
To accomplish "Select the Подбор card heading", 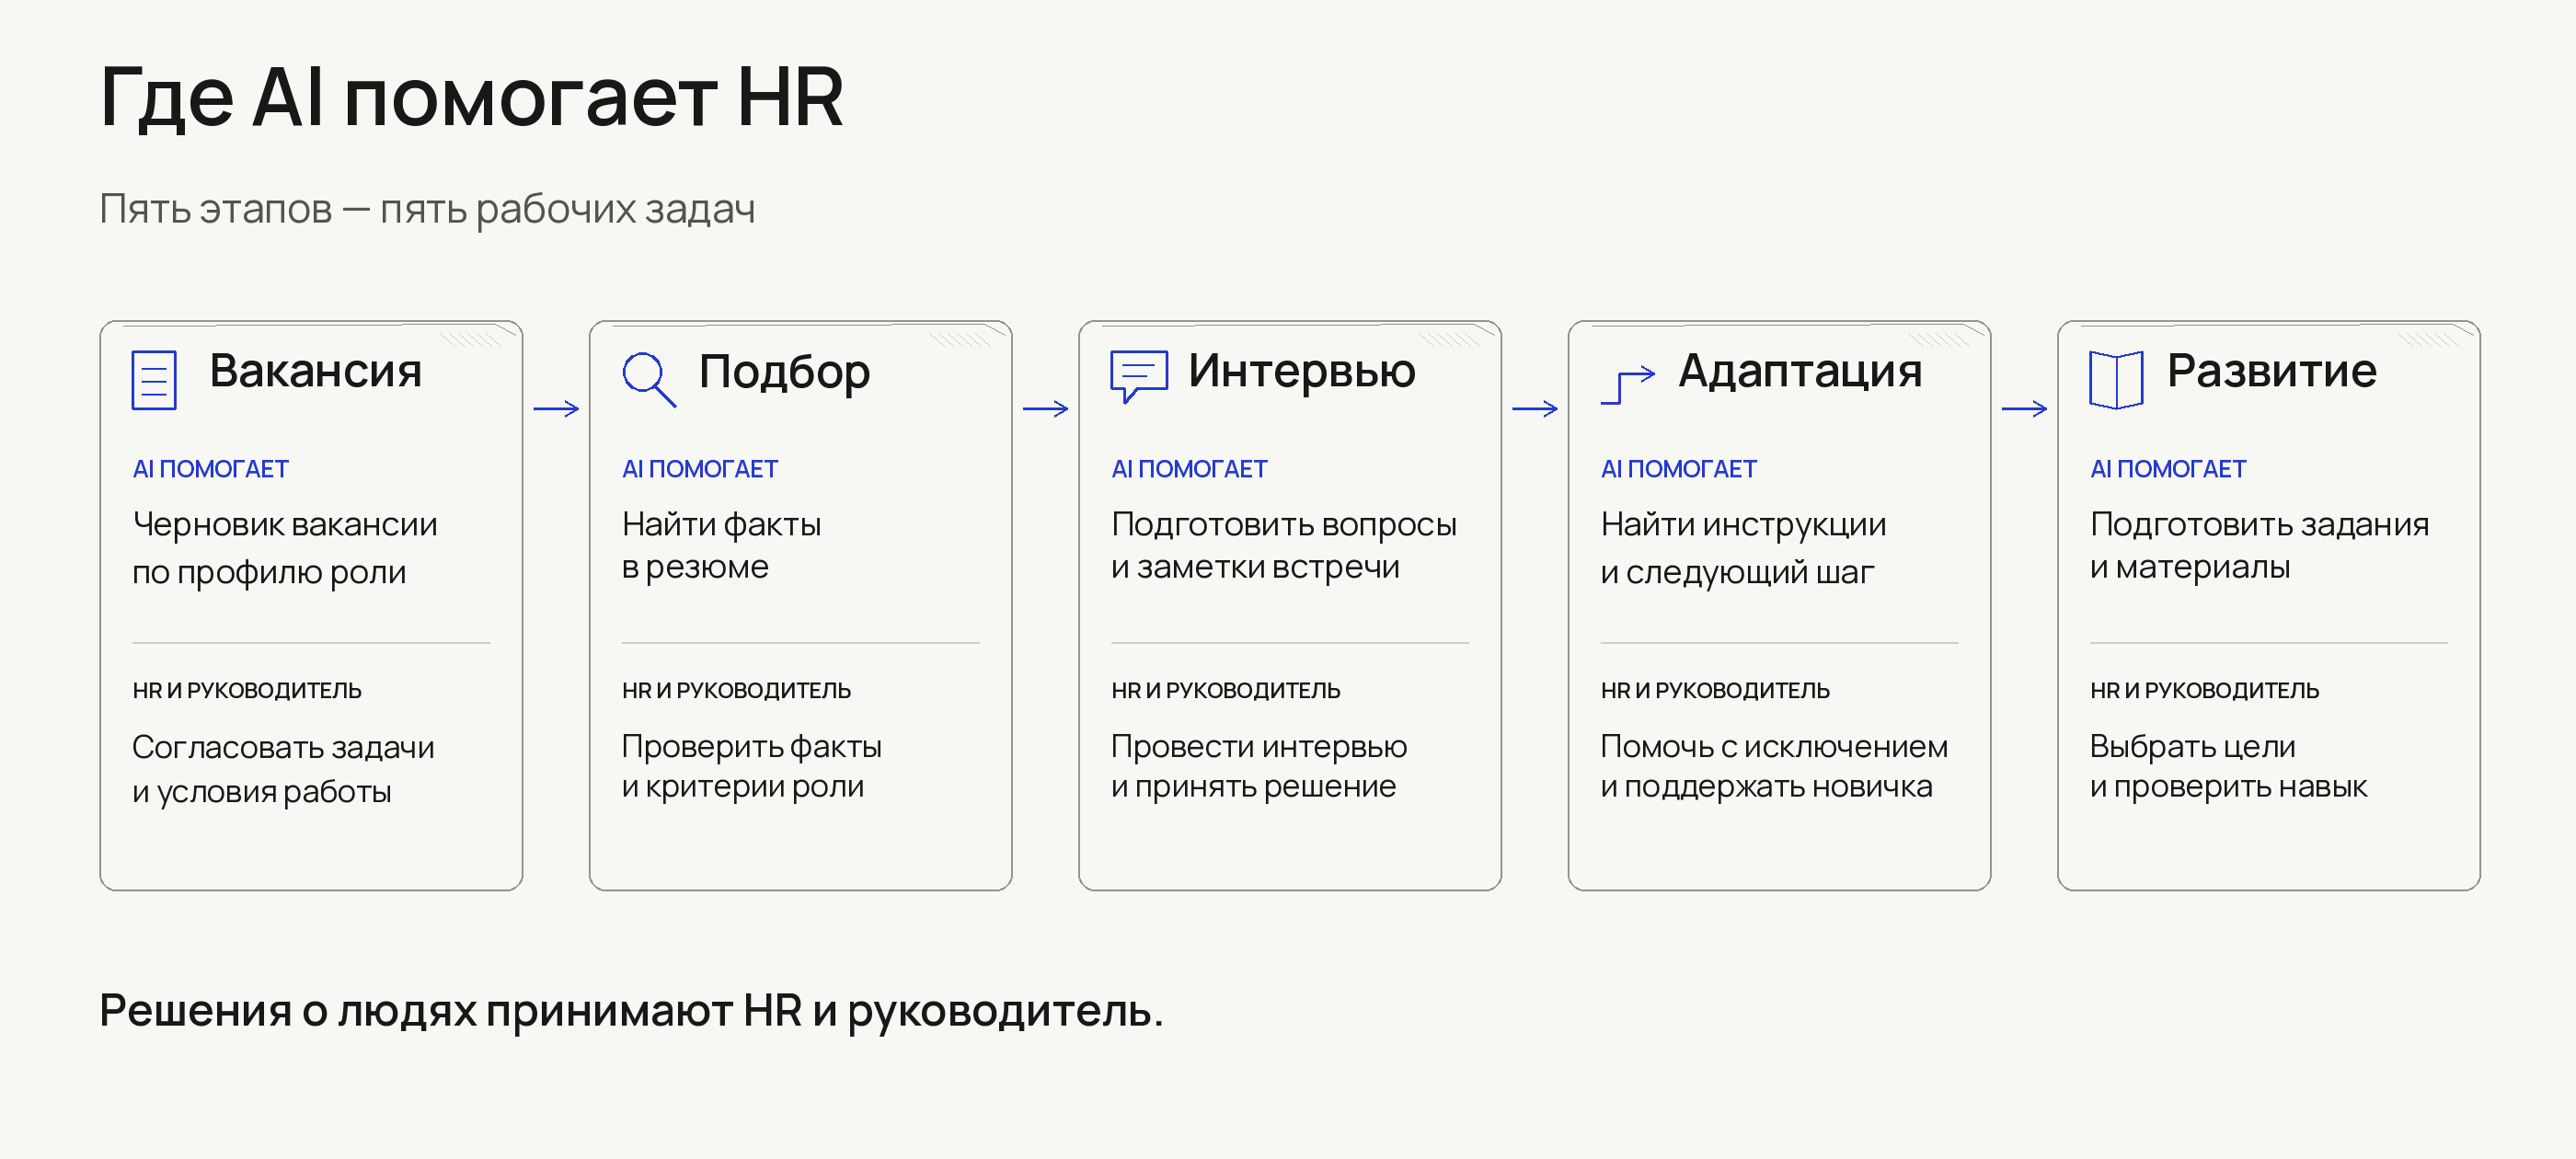I will tap(785, 373).
